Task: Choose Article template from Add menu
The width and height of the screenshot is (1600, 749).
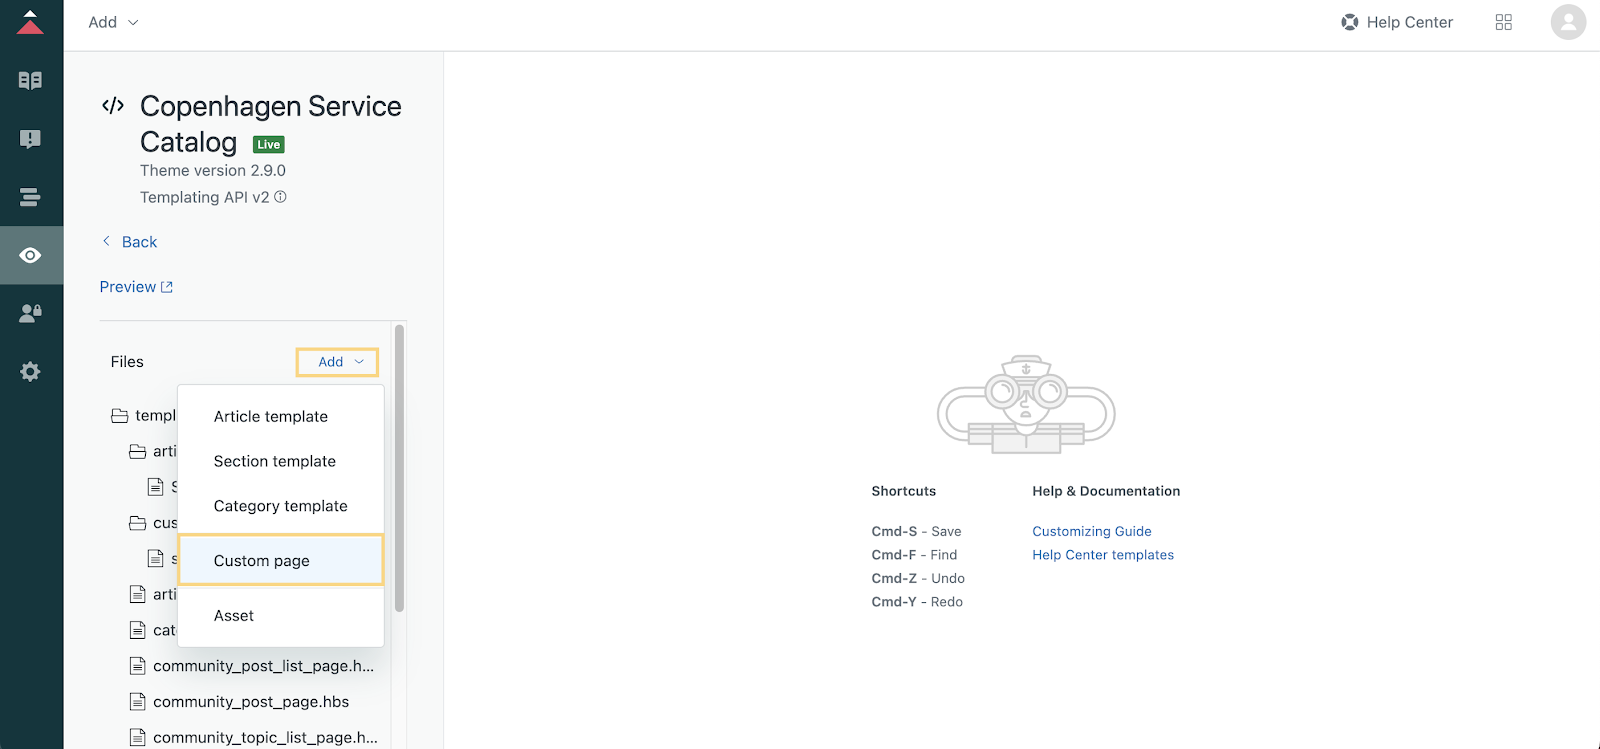Action: pos(271,416)
